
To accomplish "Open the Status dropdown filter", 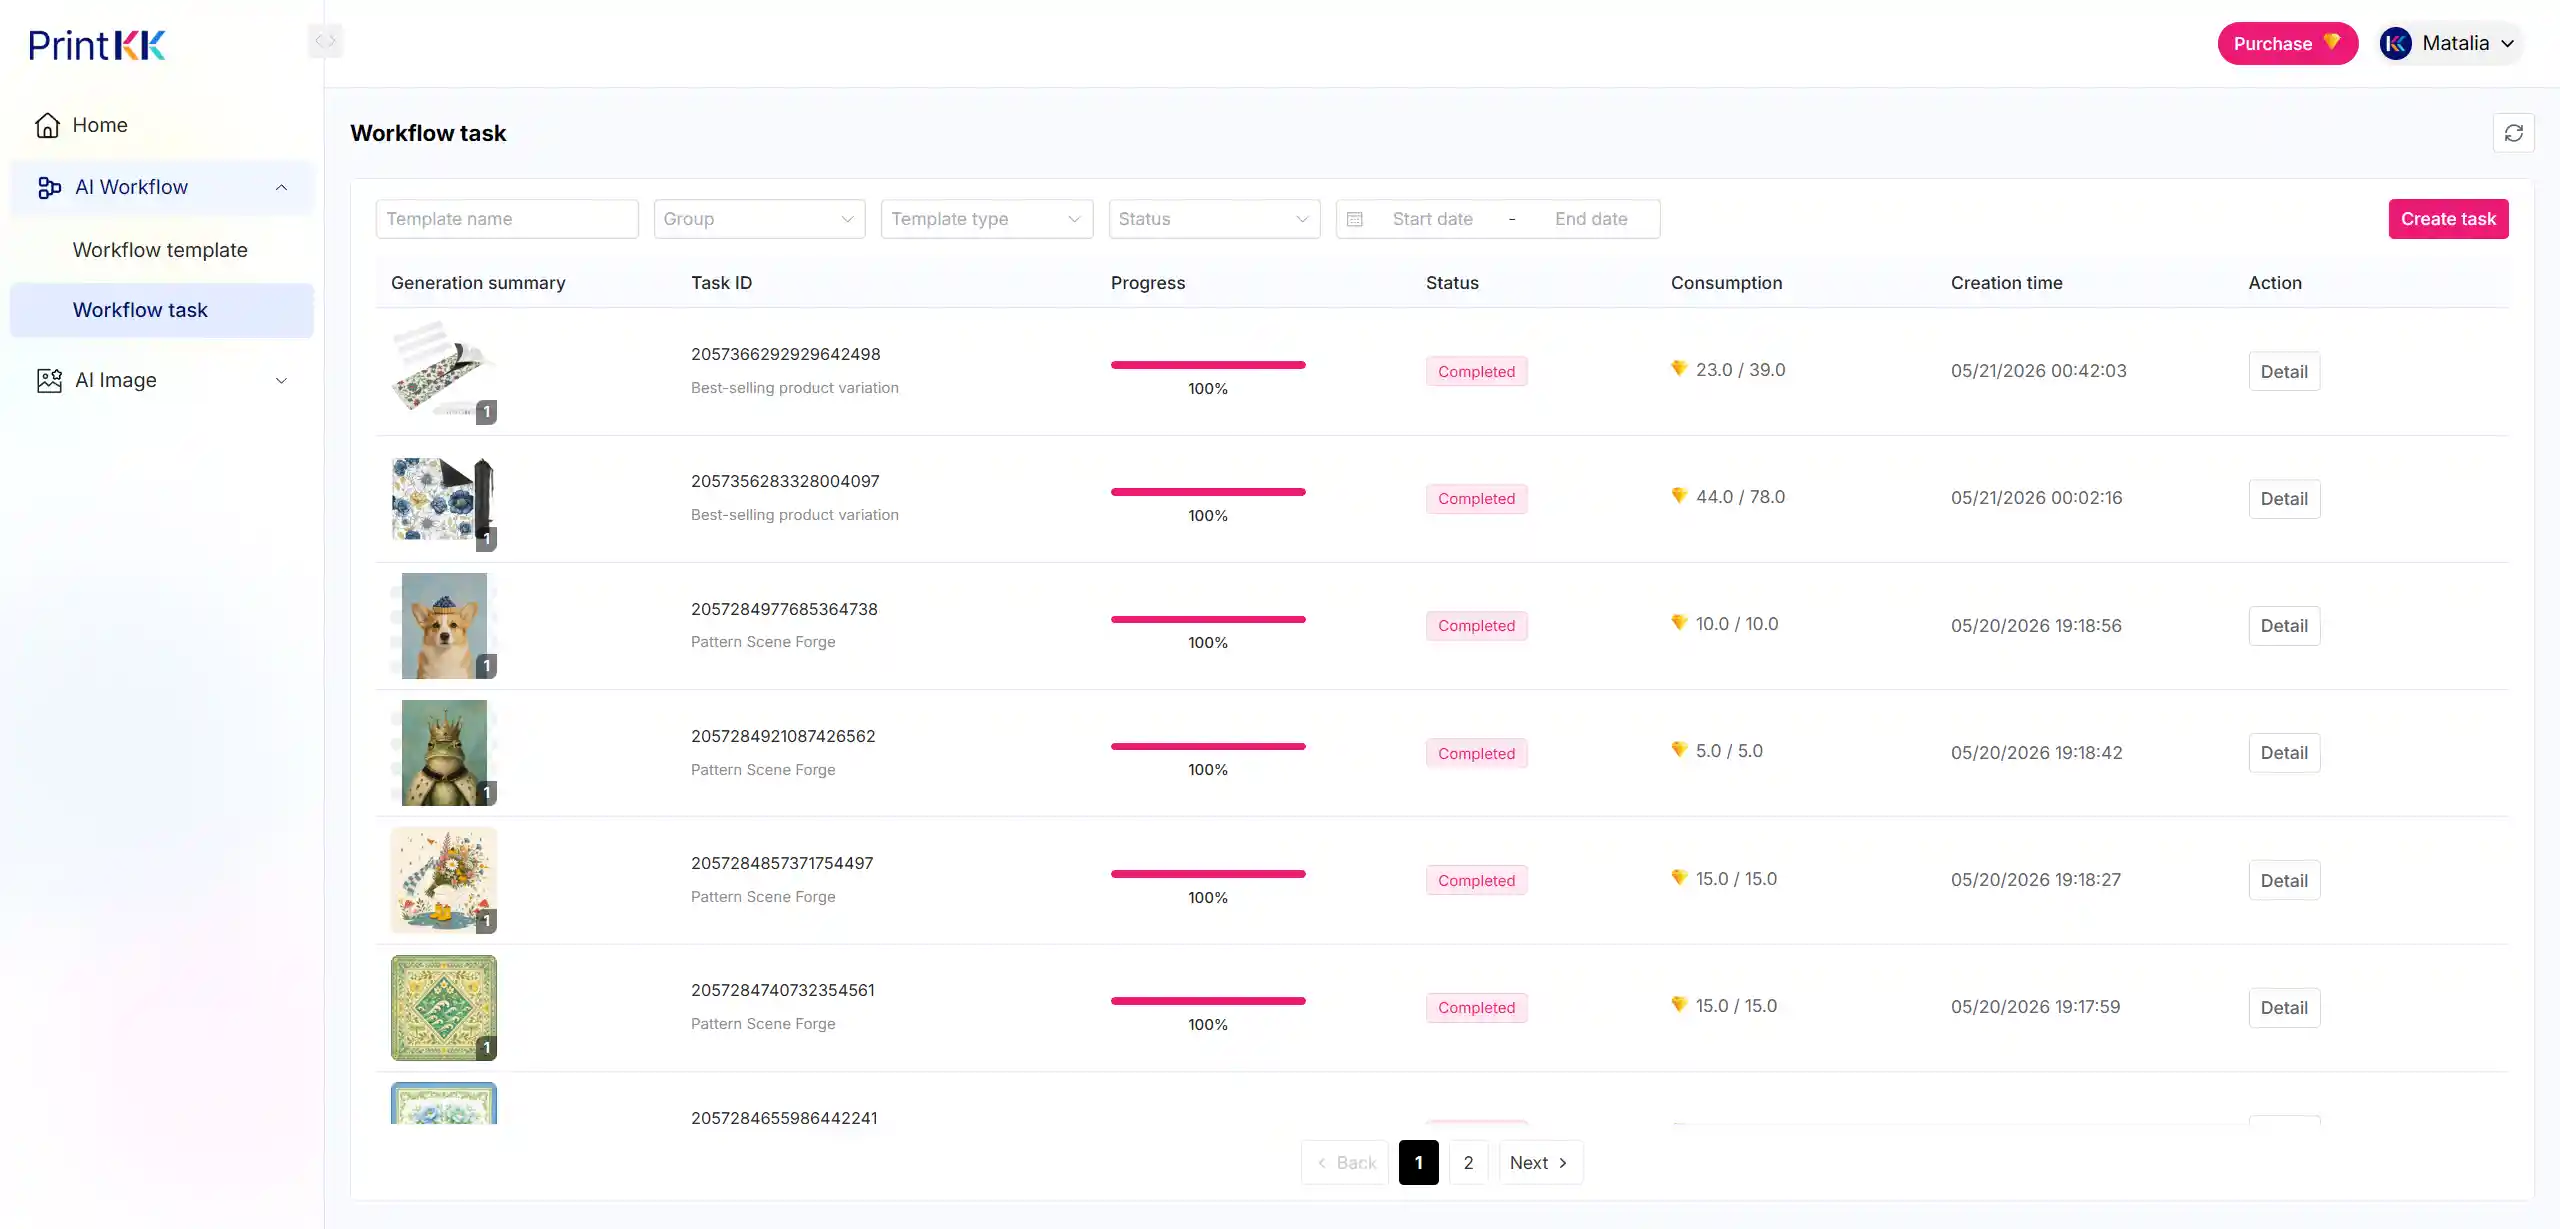I will coord(1214,219).
